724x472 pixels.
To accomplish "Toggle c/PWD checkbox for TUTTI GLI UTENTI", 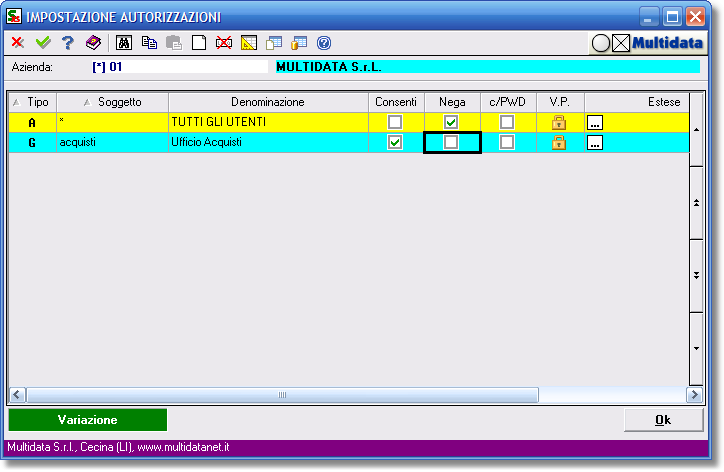I will pyautogui.click(x=507, y=122).
